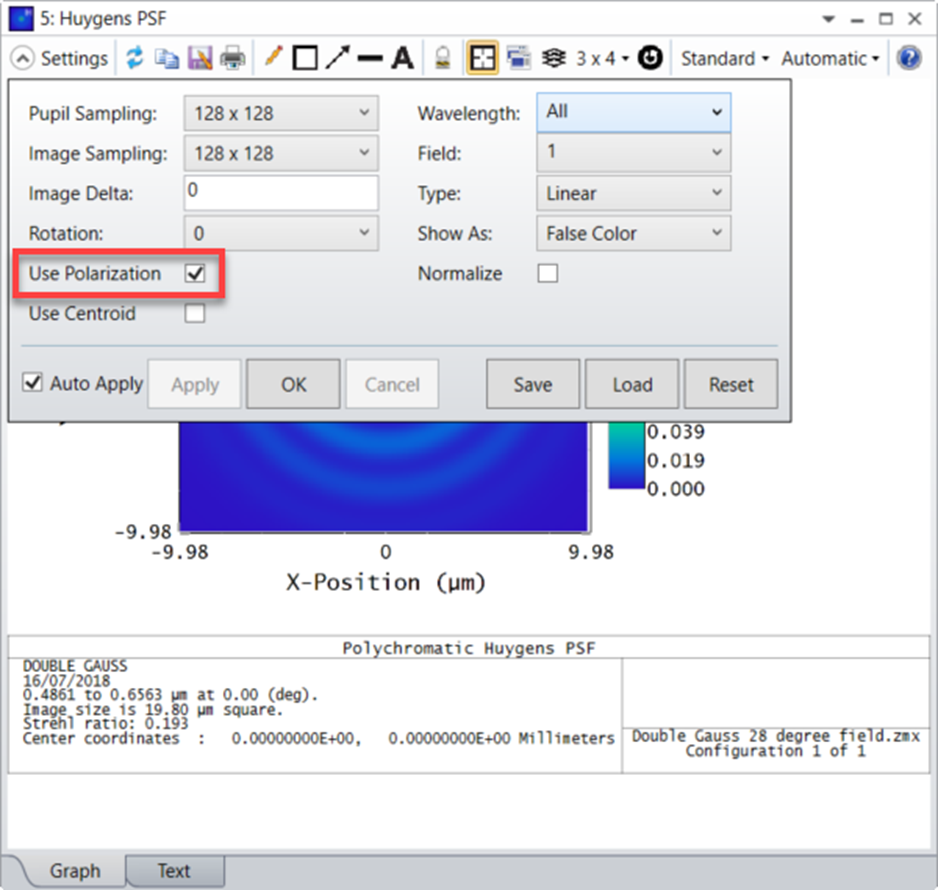Expand the Show As false color dropdown
The image size is (938, 890).
click(x=633, y=233)
